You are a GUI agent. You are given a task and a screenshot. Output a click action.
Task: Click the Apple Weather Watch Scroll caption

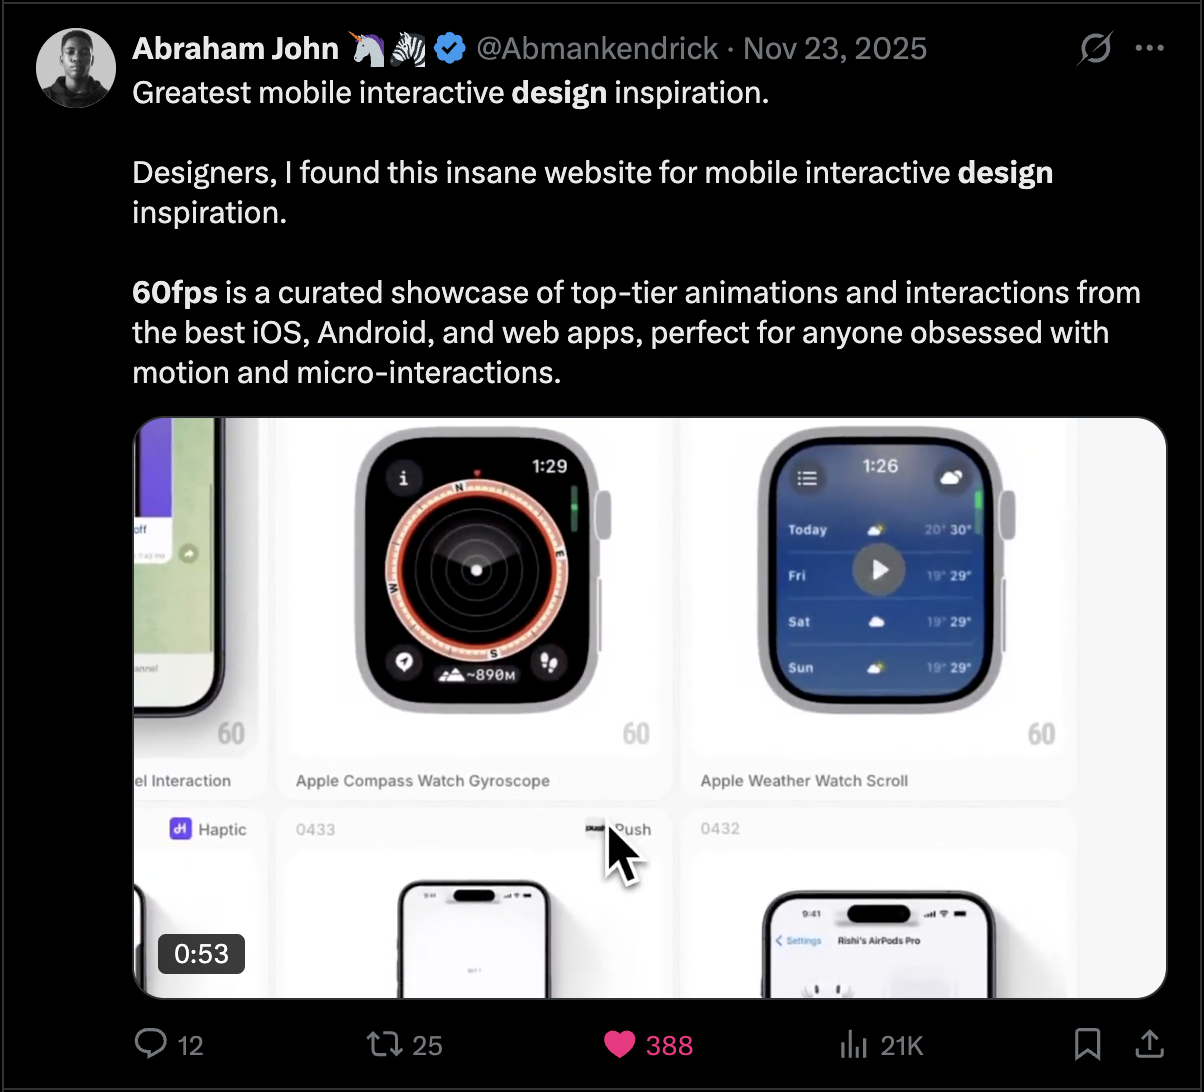[x=804, y=781]
